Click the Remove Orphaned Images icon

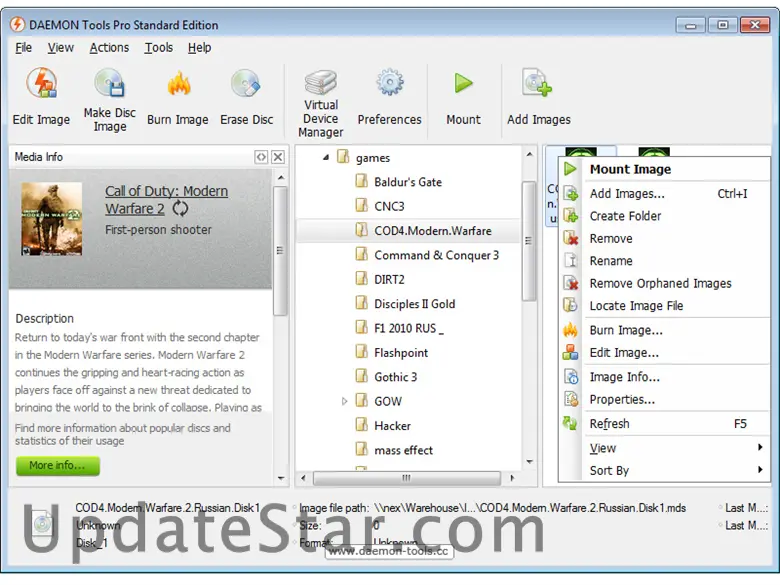click(x=571, y=283)
